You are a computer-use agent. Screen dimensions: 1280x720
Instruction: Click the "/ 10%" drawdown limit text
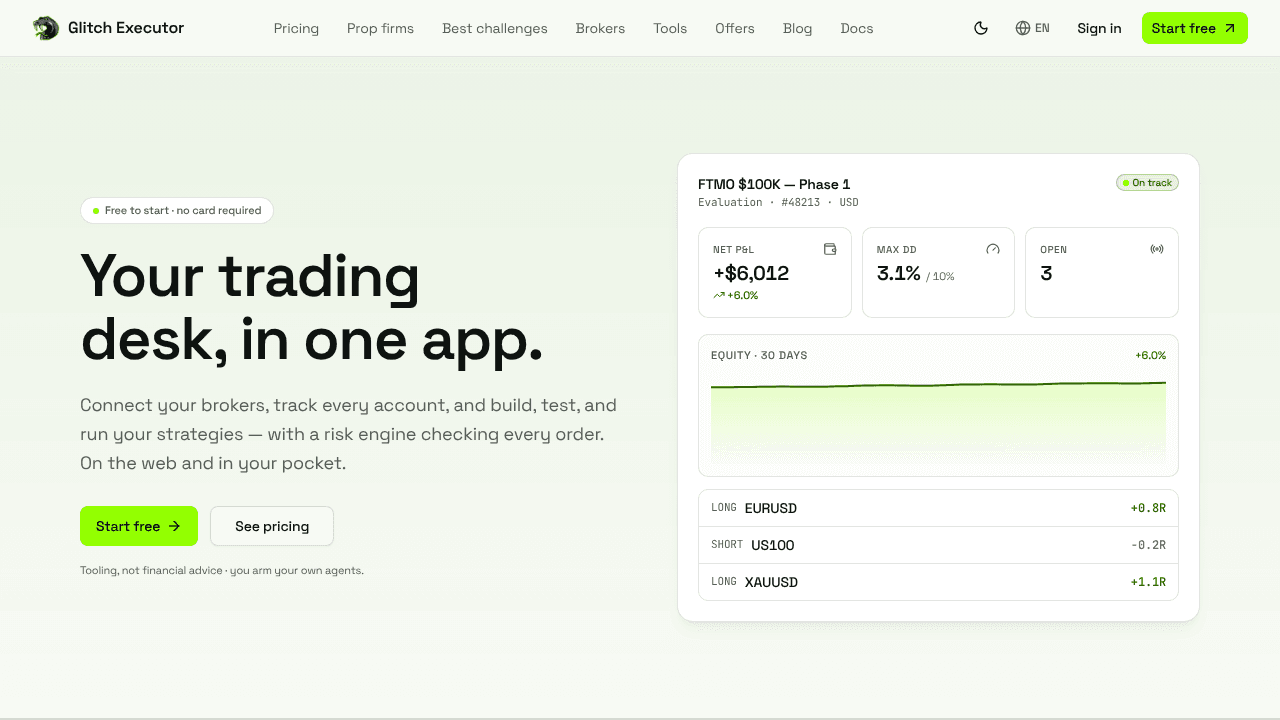coord(940,276)
